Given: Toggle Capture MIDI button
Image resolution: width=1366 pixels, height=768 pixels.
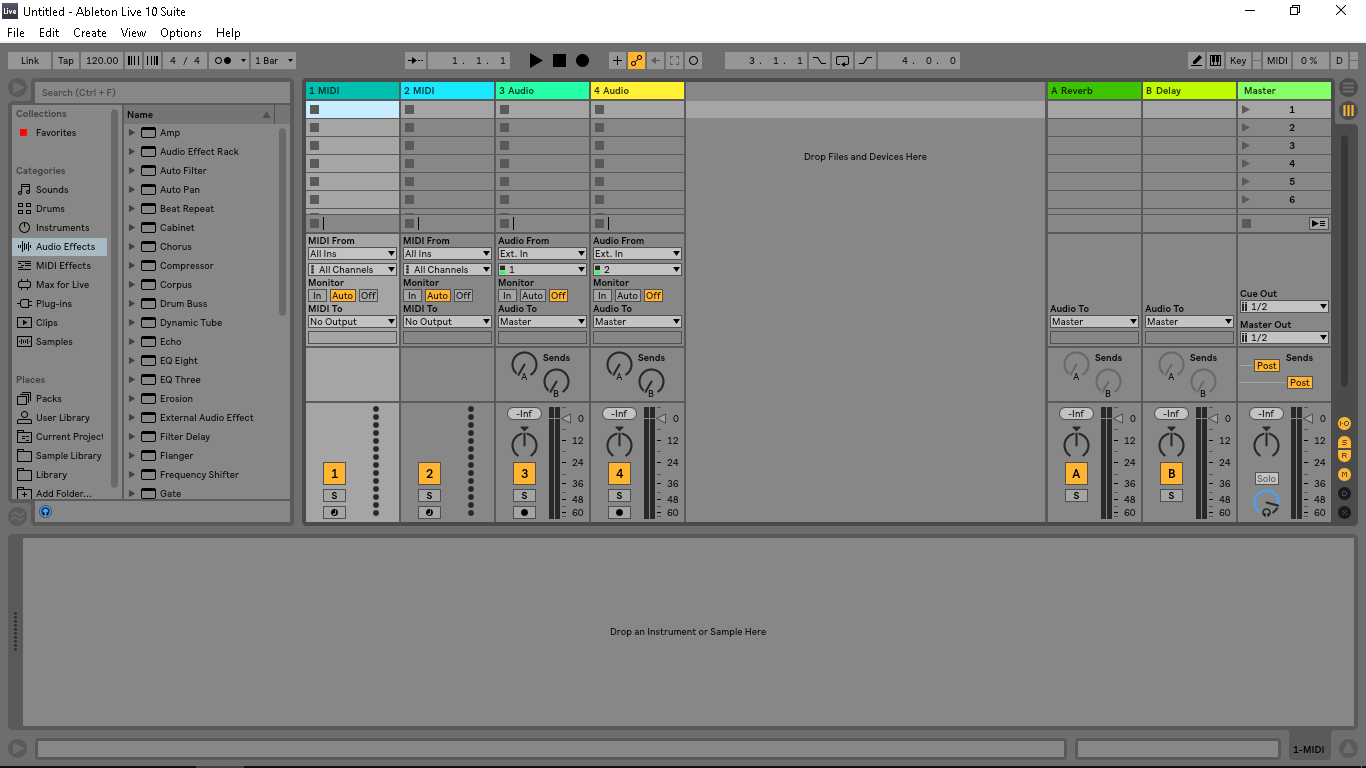Looking at the screenshot, I should (x=674, y=60).
